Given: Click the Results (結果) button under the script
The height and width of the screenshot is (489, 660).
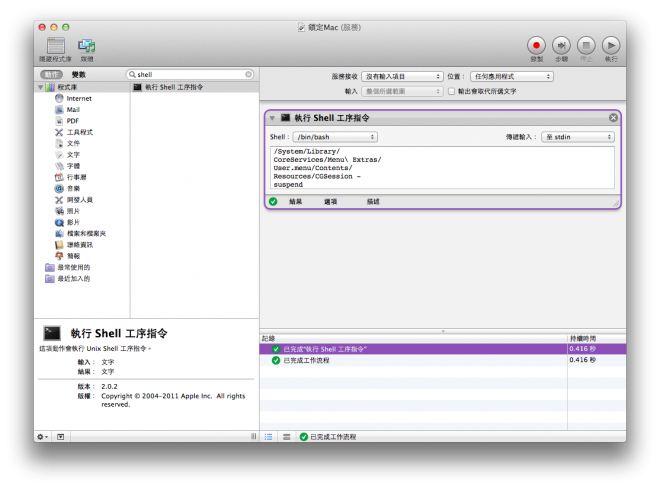Looking at the screenshot, I should pyautogui.click(x=295, y=201).
